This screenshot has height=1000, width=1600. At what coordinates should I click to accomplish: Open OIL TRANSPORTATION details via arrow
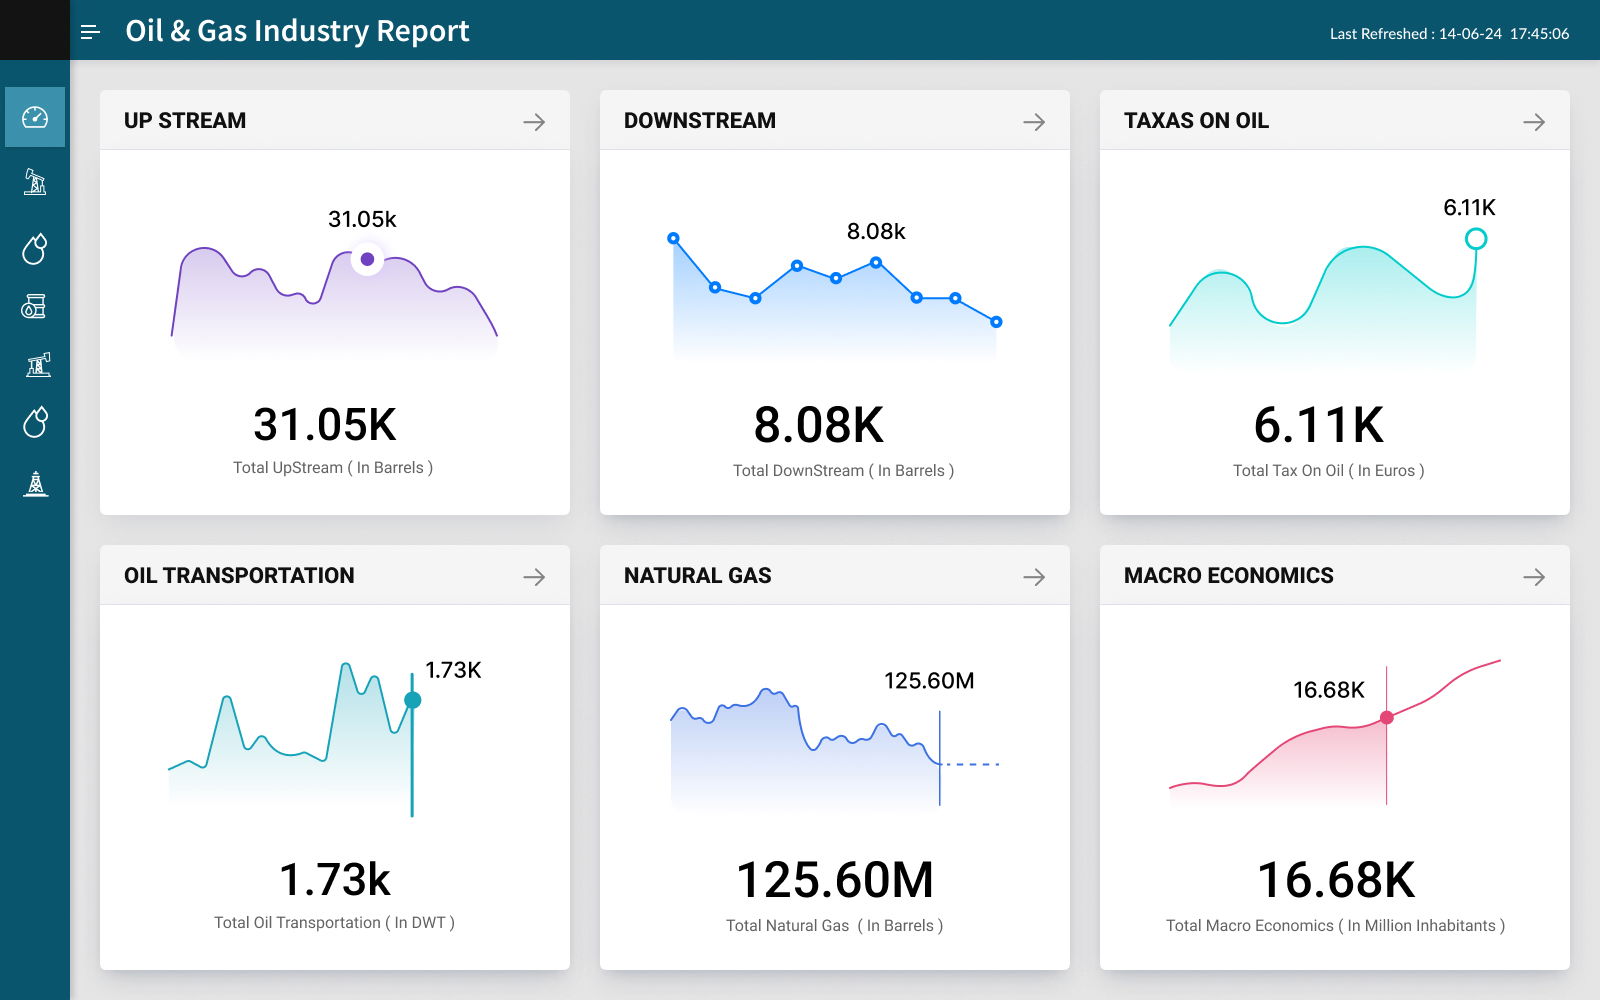(534, 577)
